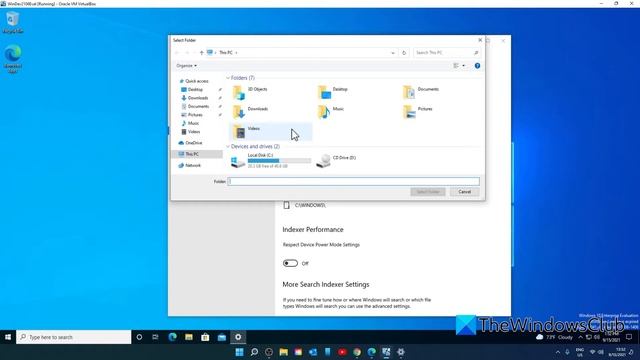Open the Help icon in Select Folder dialog

coord(477,66)
